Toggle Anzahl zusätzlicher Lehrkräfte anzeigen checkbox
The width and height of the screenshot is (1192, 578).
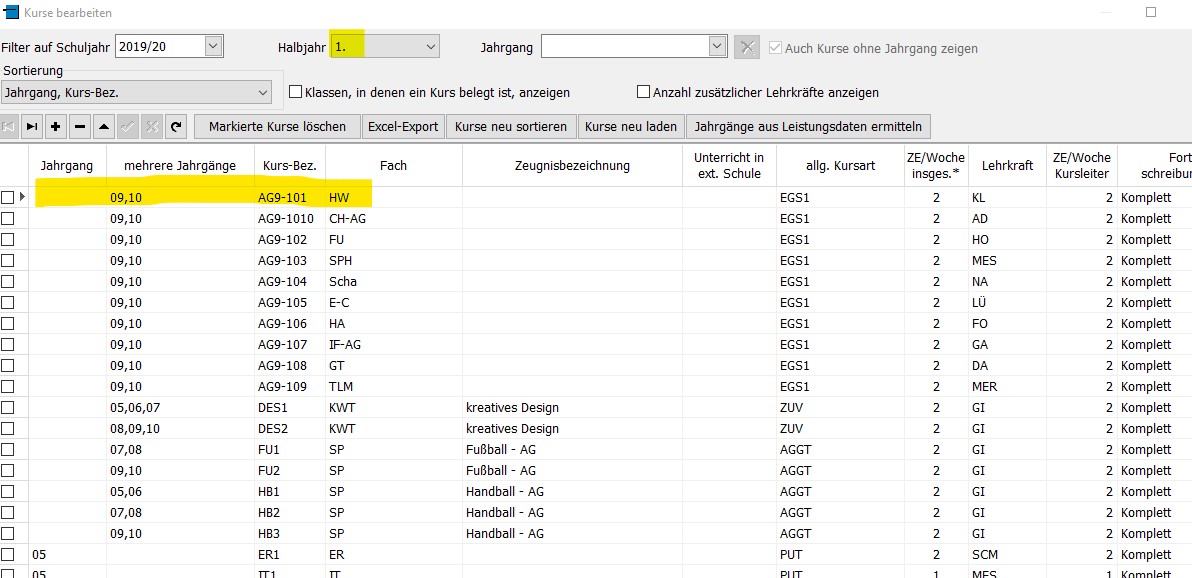point(643,92)
